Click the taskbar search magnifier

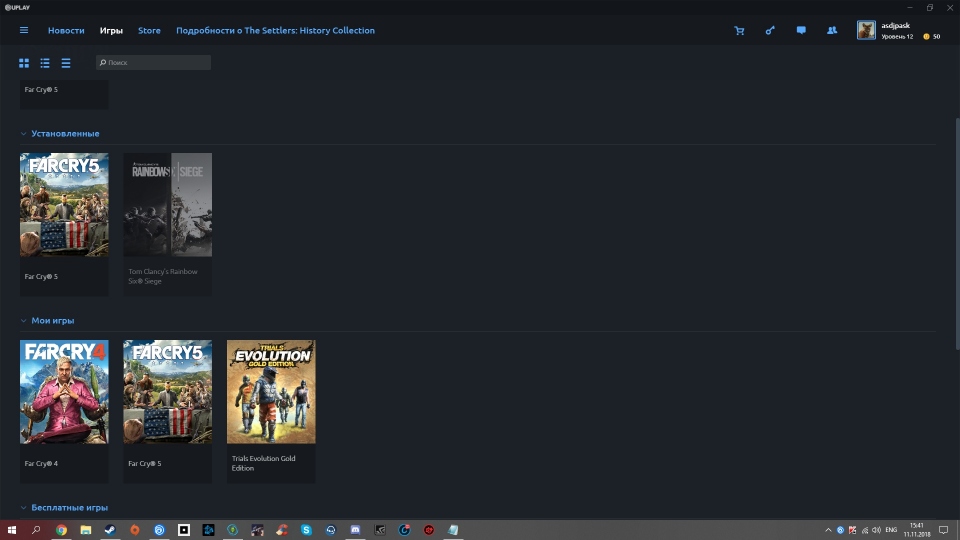pos(36,530)
